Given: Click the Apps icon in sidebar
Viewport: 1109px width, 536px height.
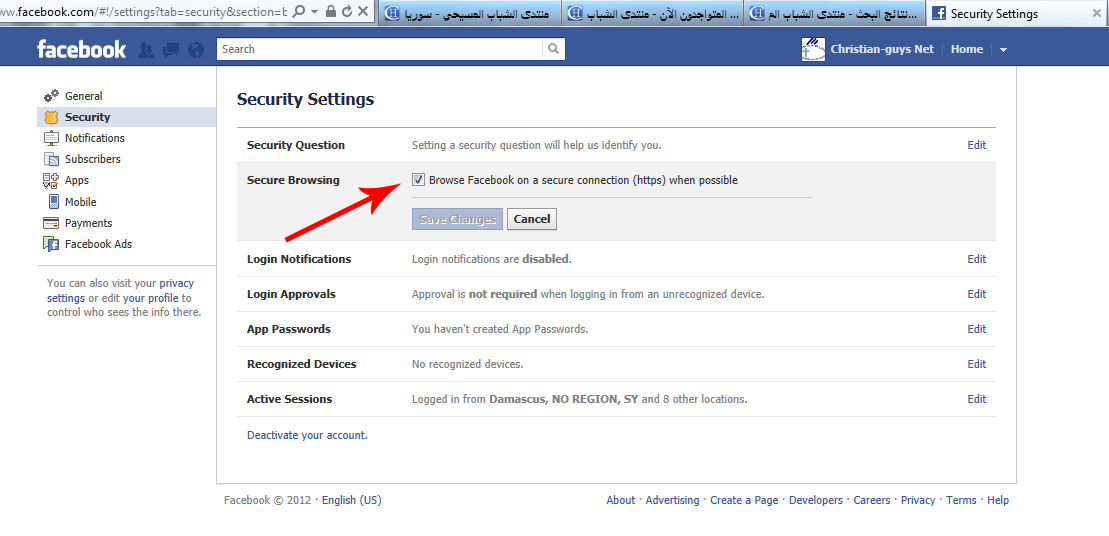Looking at the screenshot, I should tap(51, 180).
